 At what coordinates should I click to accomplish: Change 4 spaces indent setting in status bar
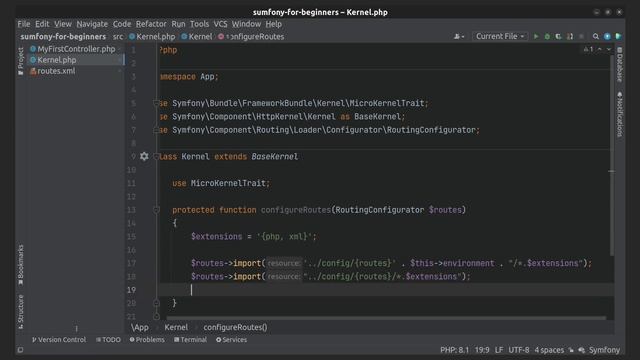pyautogui.click(x=549, y=350)
